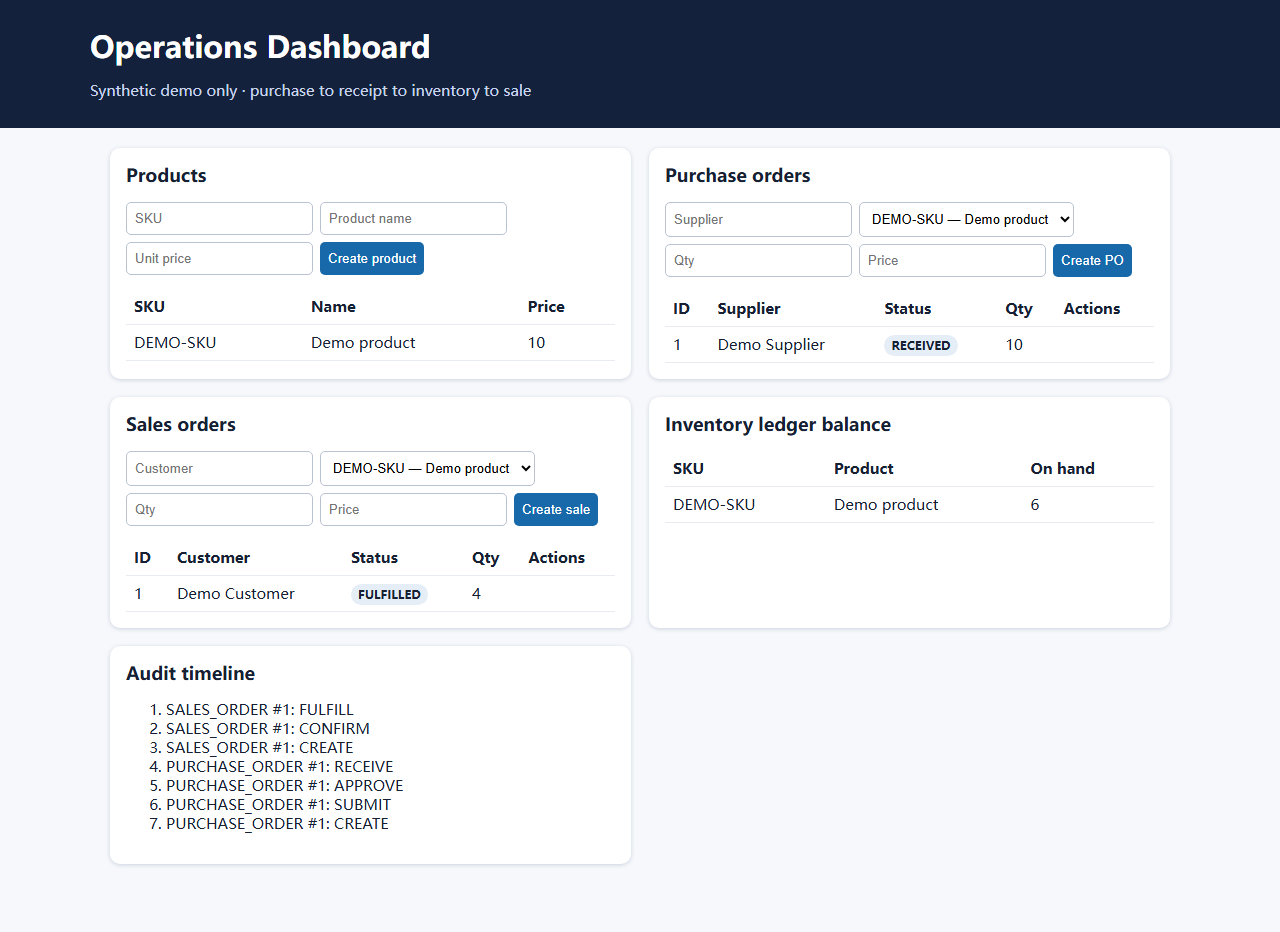Click On hand value 6
Screen dimensions: 1280x932
click(1035, 504)
